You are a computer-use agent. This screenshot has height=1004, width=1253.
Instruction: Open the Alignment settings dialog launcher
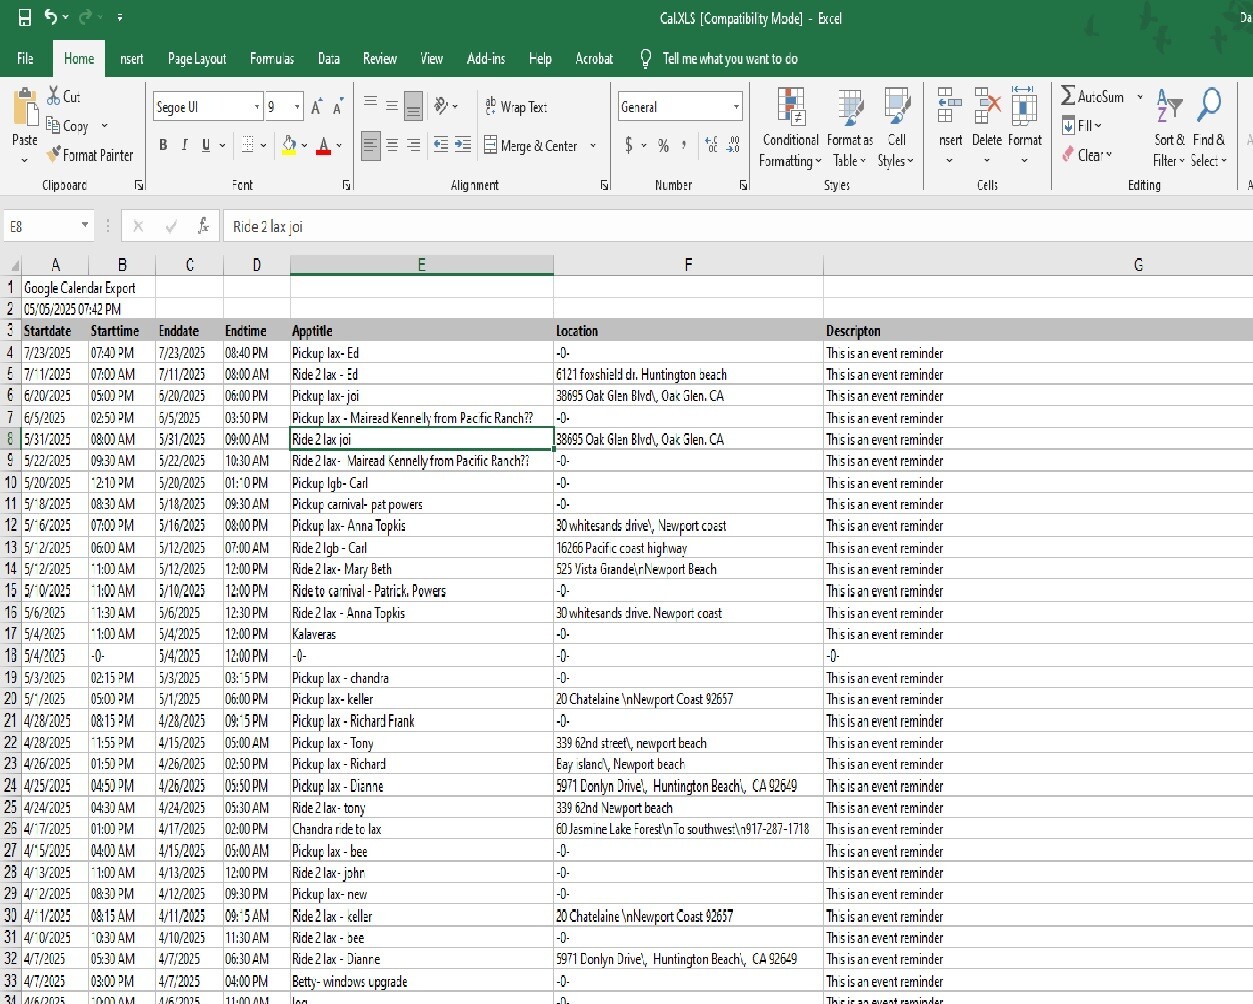tap(604, 185)
